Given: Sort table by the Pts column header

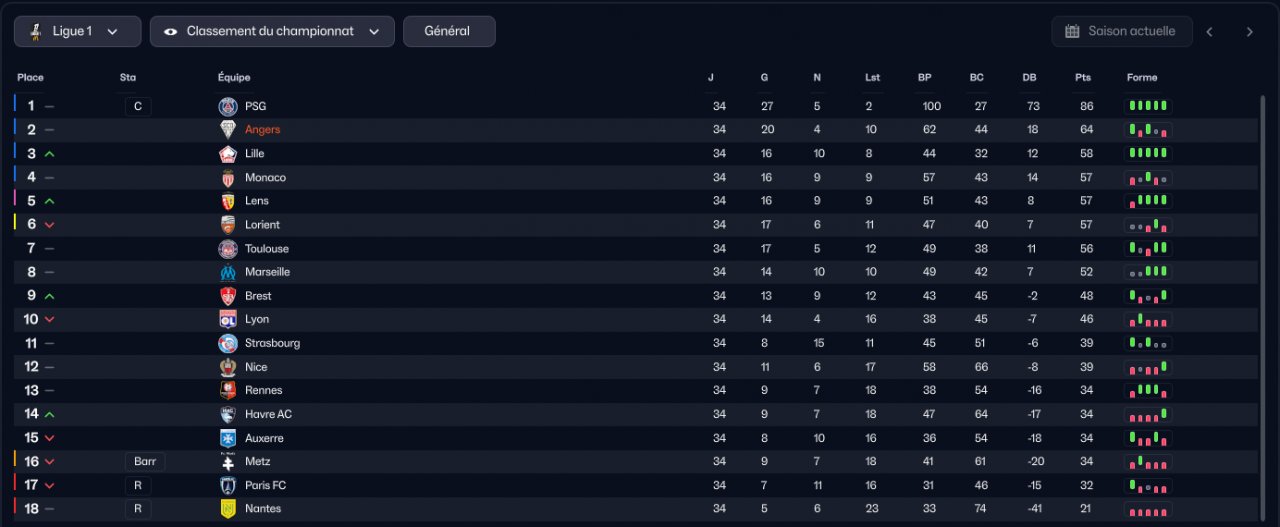Looking at the screenshot, I should tap(1083, 77).
